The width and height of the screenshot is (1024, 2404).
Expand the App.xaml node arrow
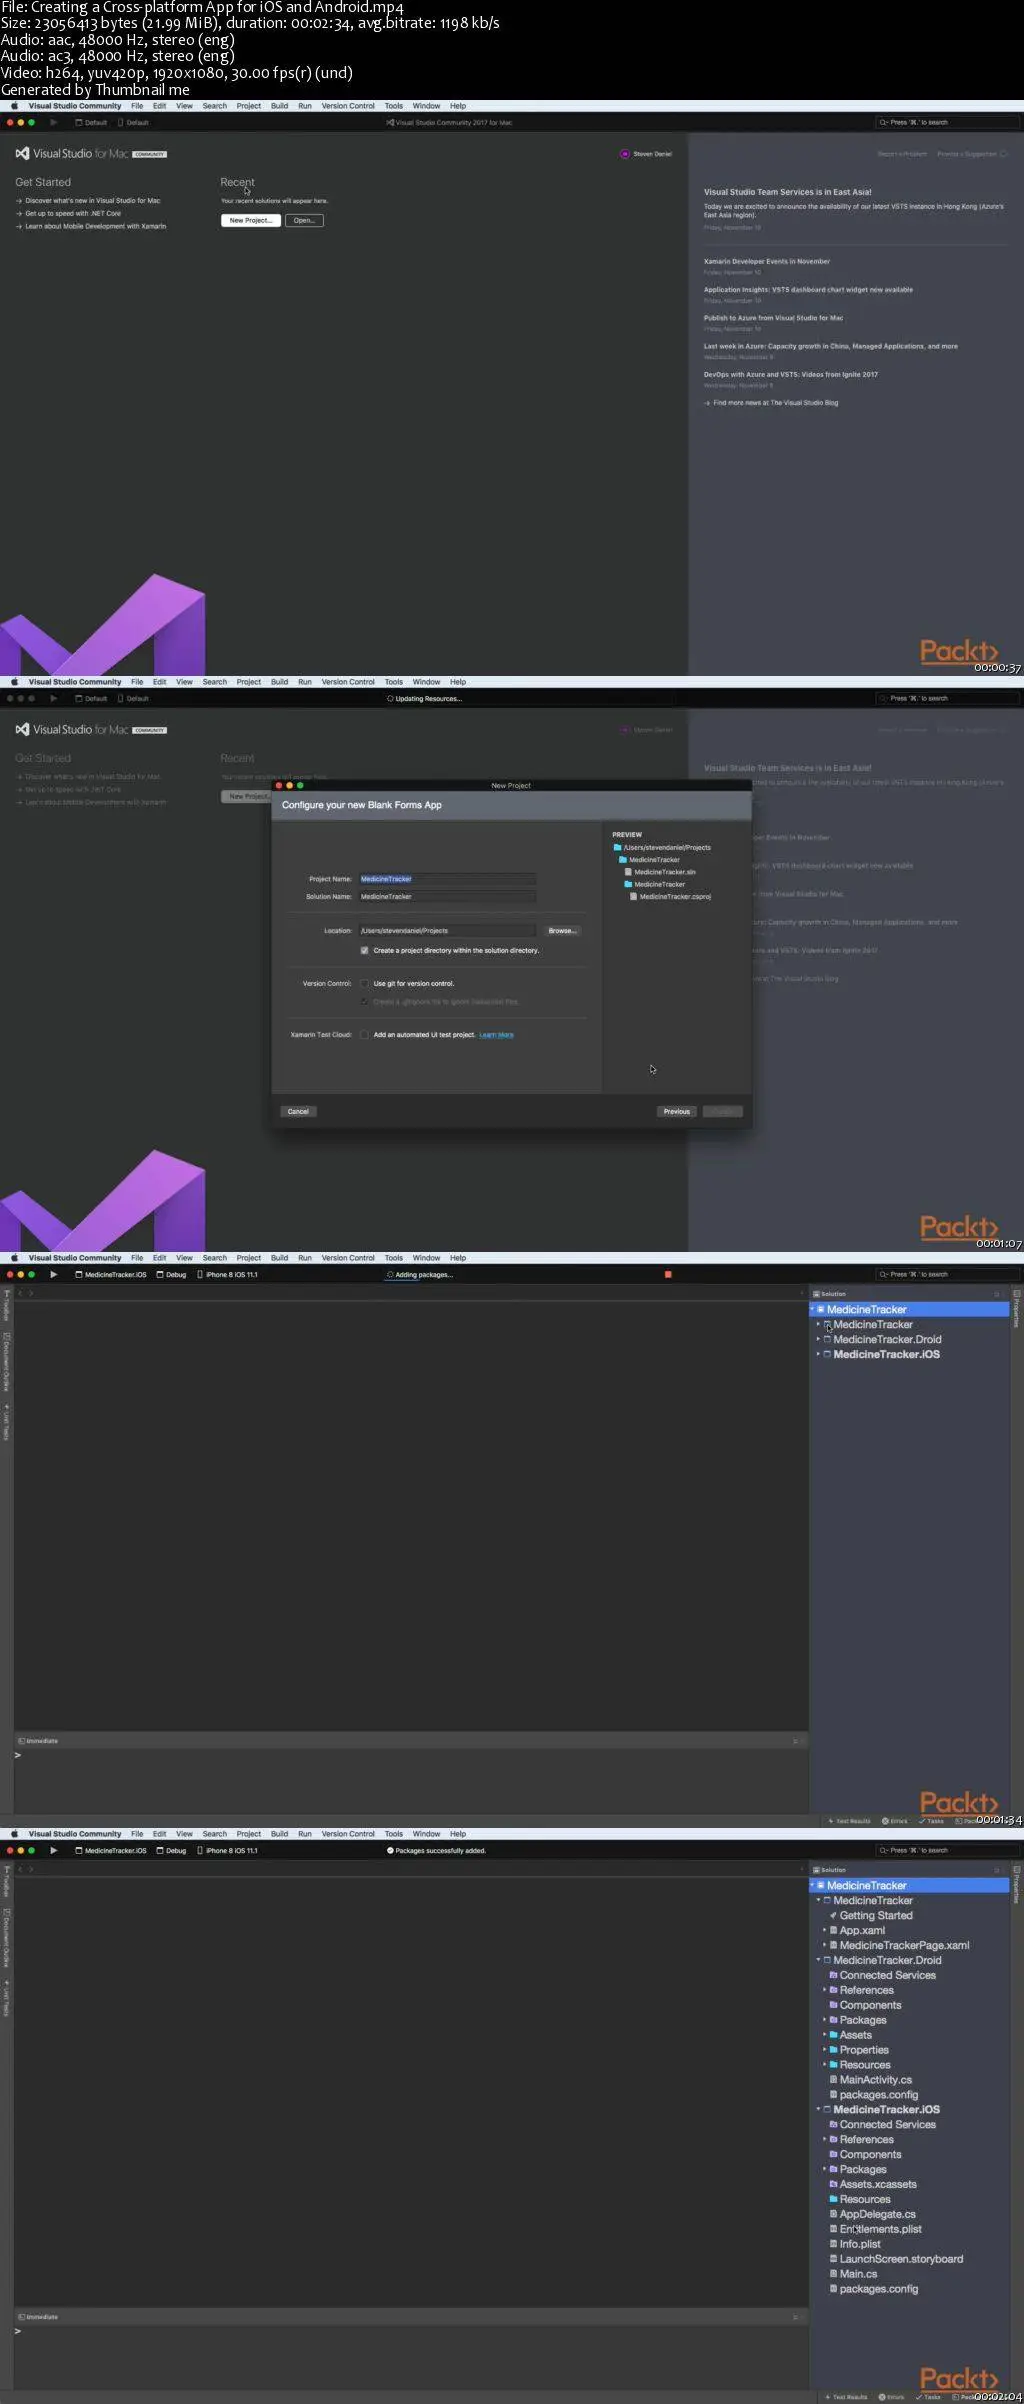pos(824,1930)
